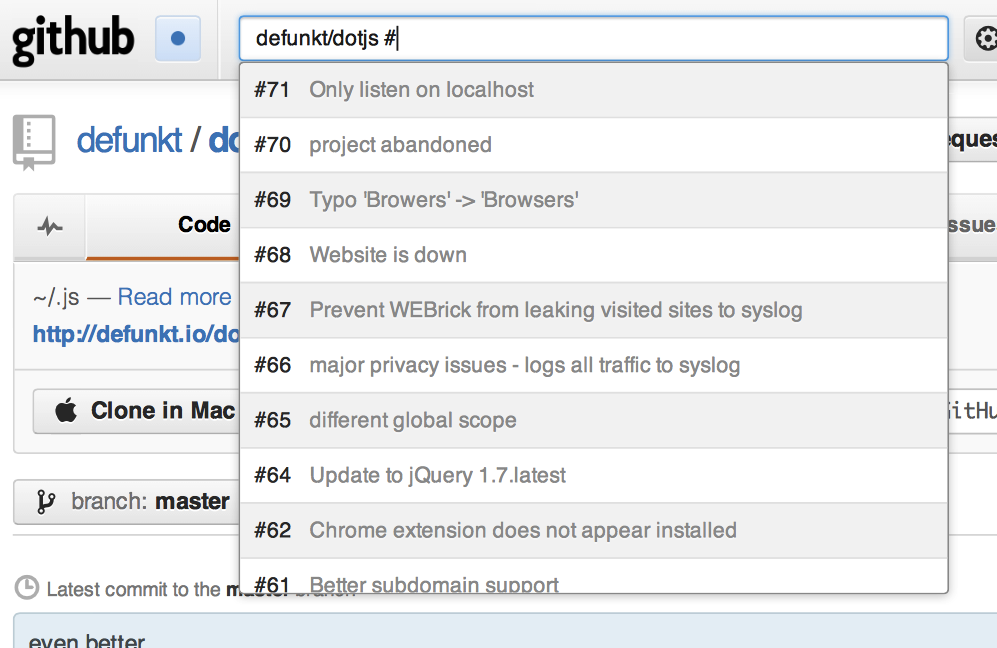Select issue #70 project abandoned
Image resolution: width=997 pixels, height=648 pixels.
593,145
